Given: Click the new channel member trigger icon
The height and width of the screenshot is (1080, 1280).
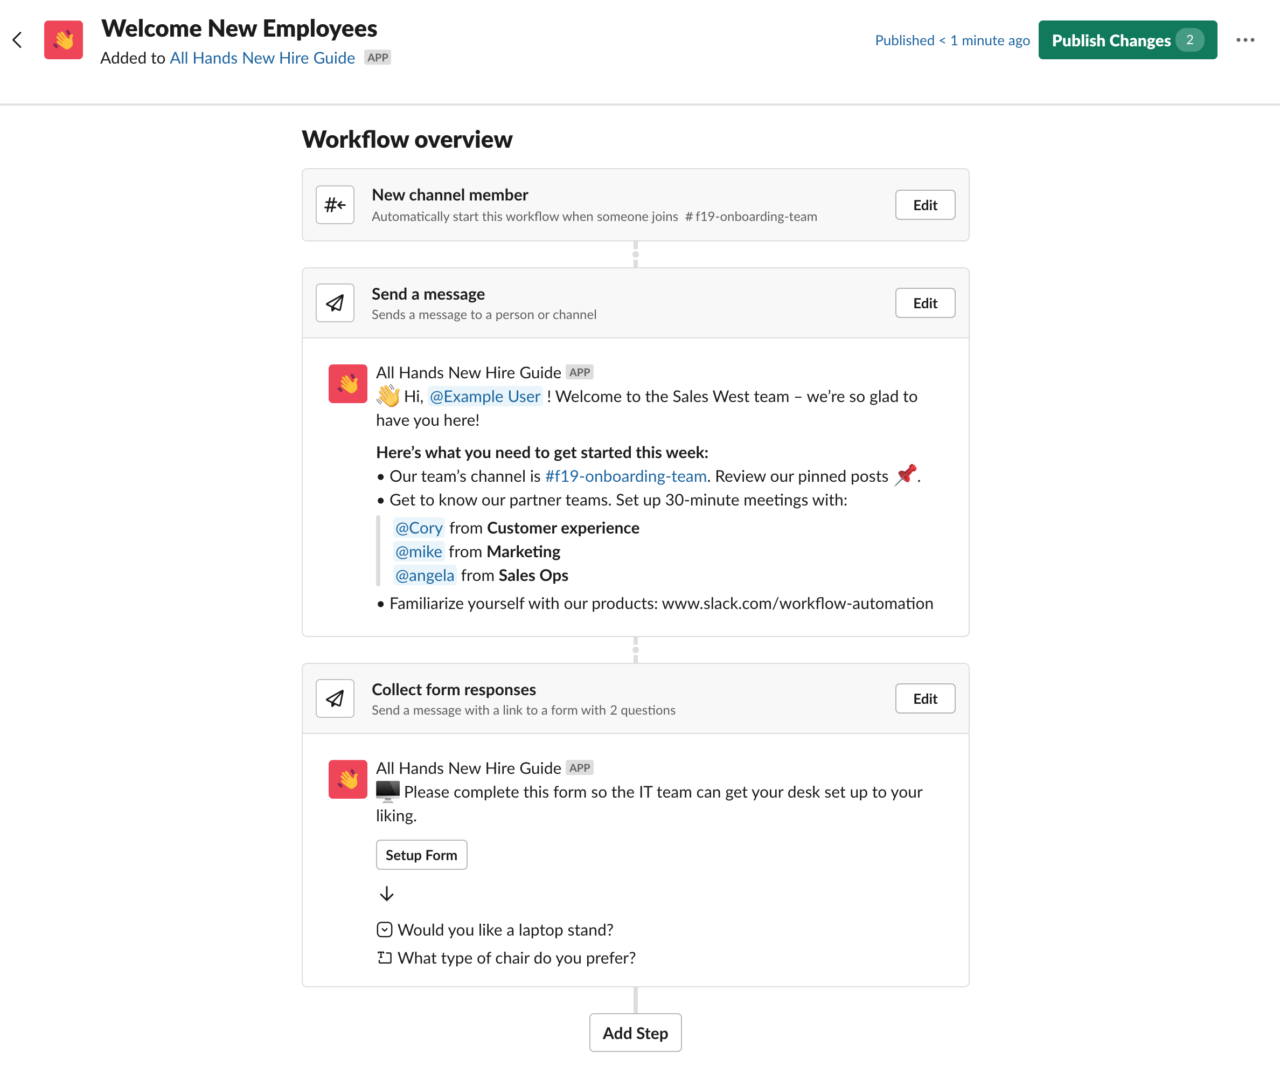Looking at the screenshot, I should [x=335, y=204].
